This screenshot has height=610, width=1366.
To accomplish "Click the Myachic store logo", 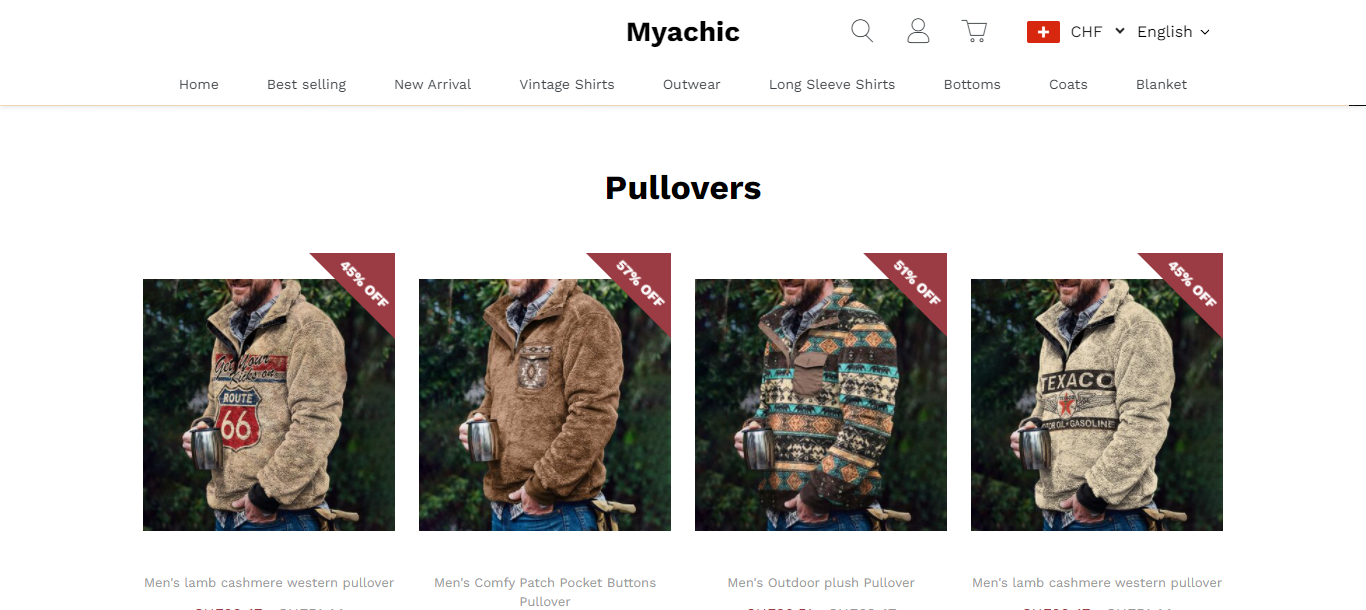I will click(x=683, y=32).
